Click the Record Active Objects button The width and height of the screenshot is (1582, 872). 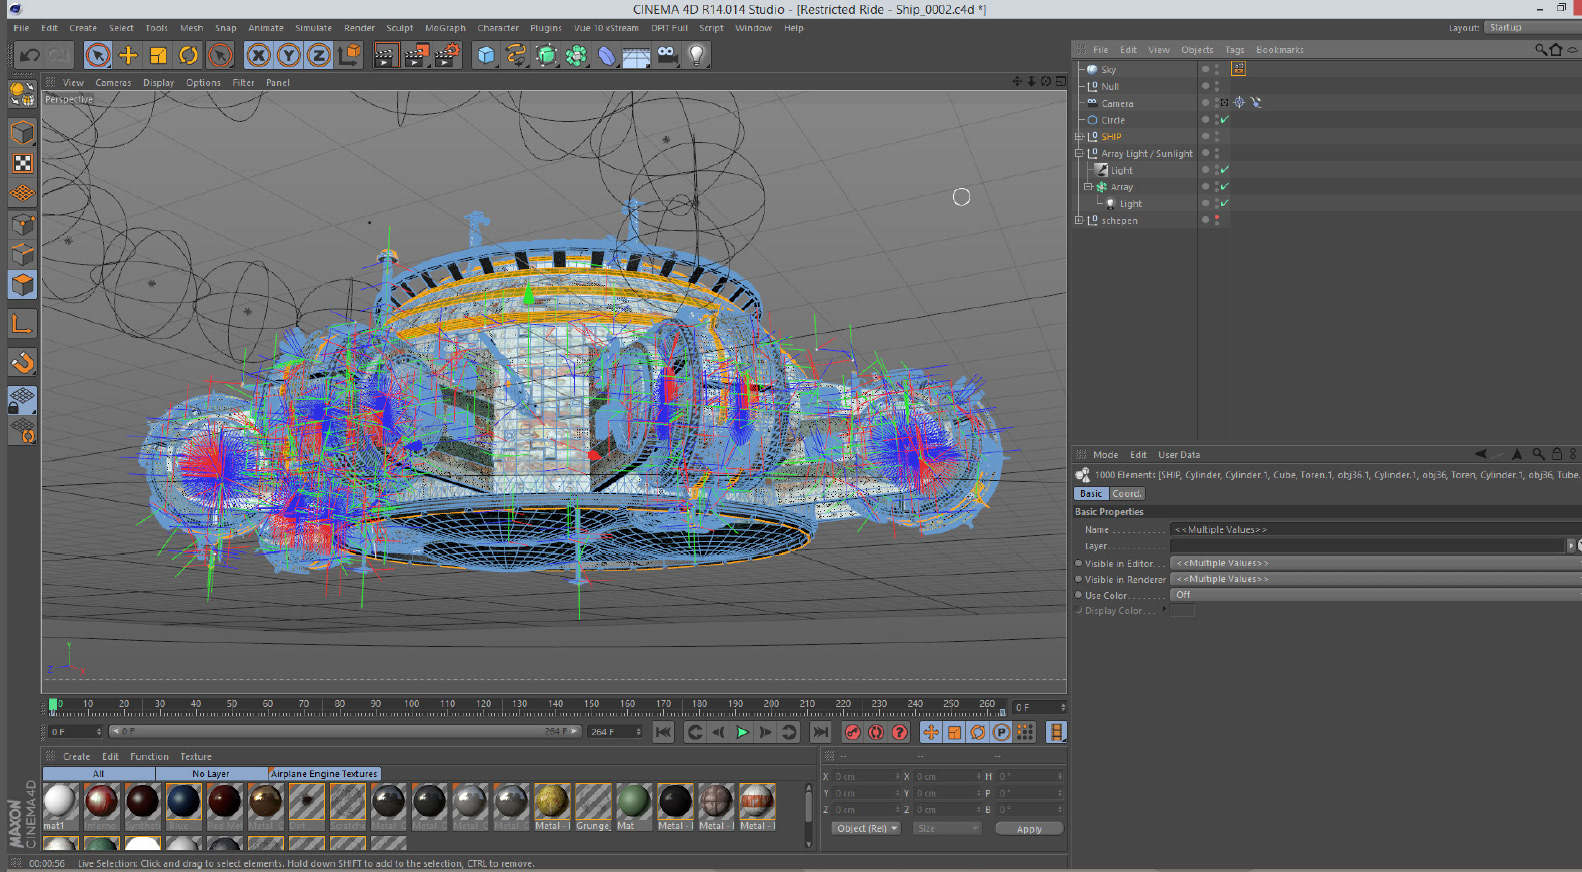(x=852, y=733)
